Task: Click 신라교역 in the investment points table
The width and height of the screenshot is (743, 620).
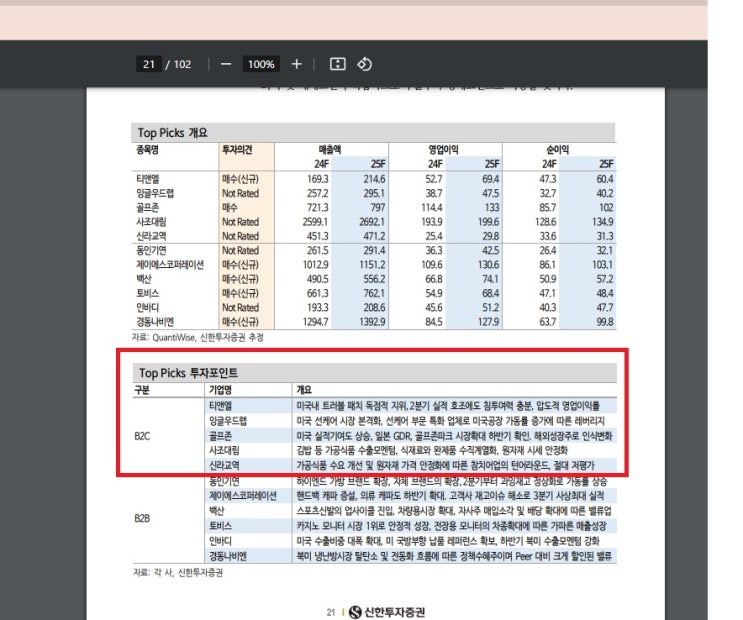Action: tap(224, 465)
